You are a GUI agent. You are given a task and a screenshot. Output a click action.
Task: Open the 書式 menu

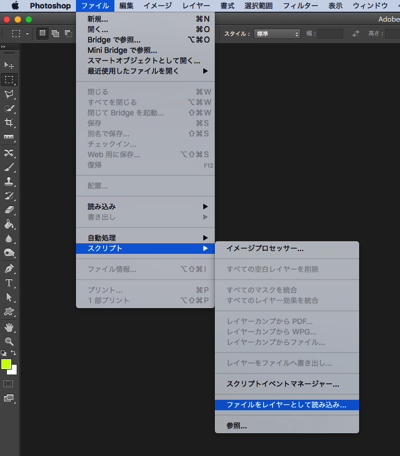coord(227,6)
